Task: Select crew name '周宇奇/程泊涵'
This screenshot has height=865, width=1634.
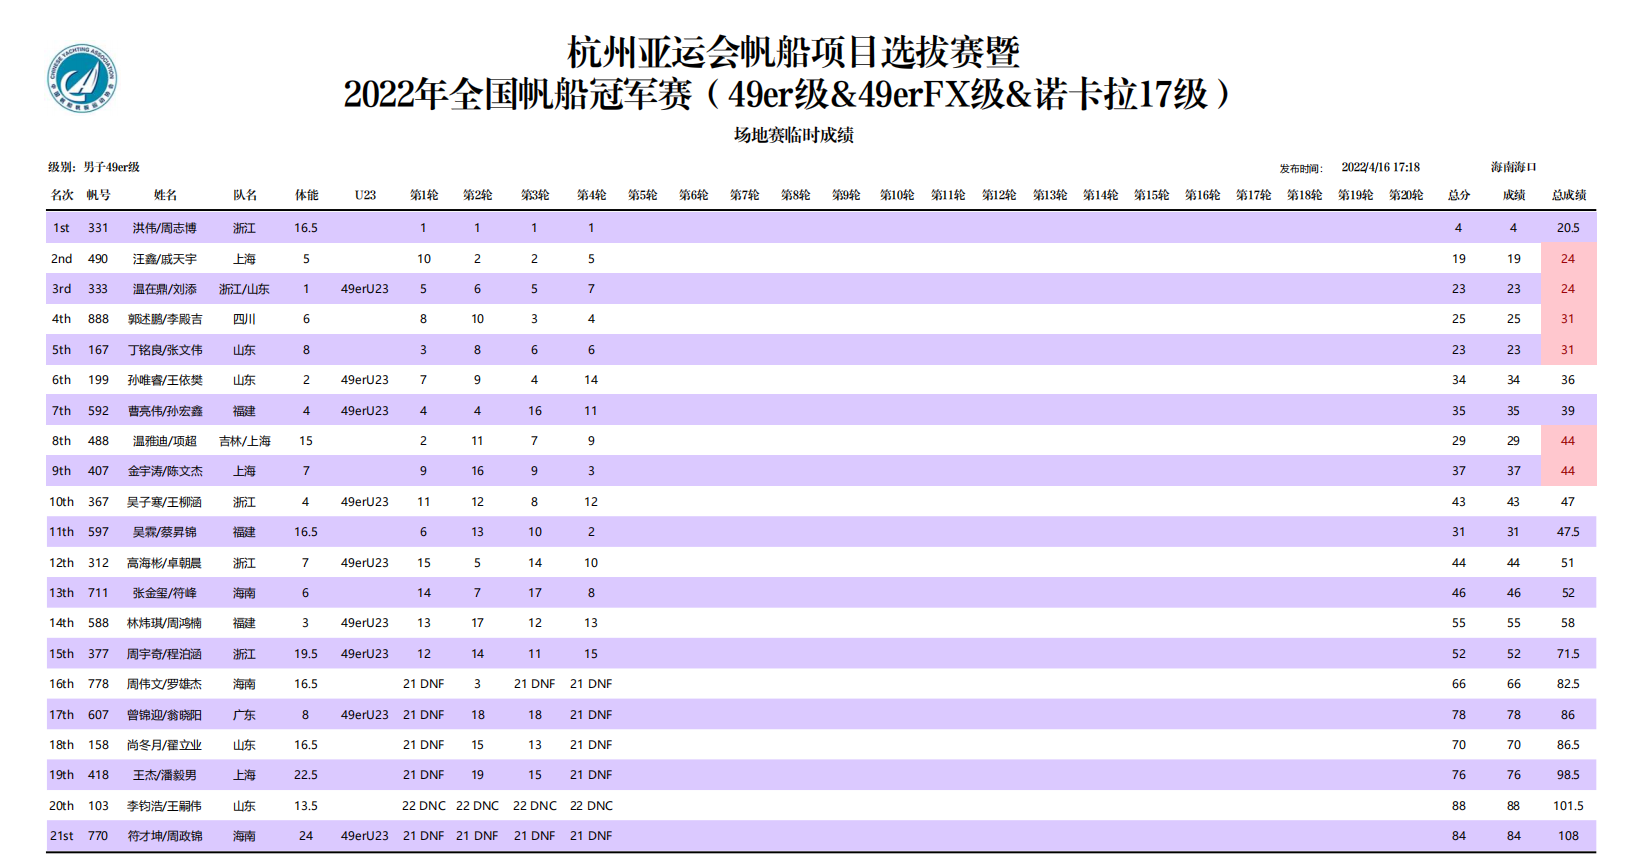Action: click(x=165, y=654)
